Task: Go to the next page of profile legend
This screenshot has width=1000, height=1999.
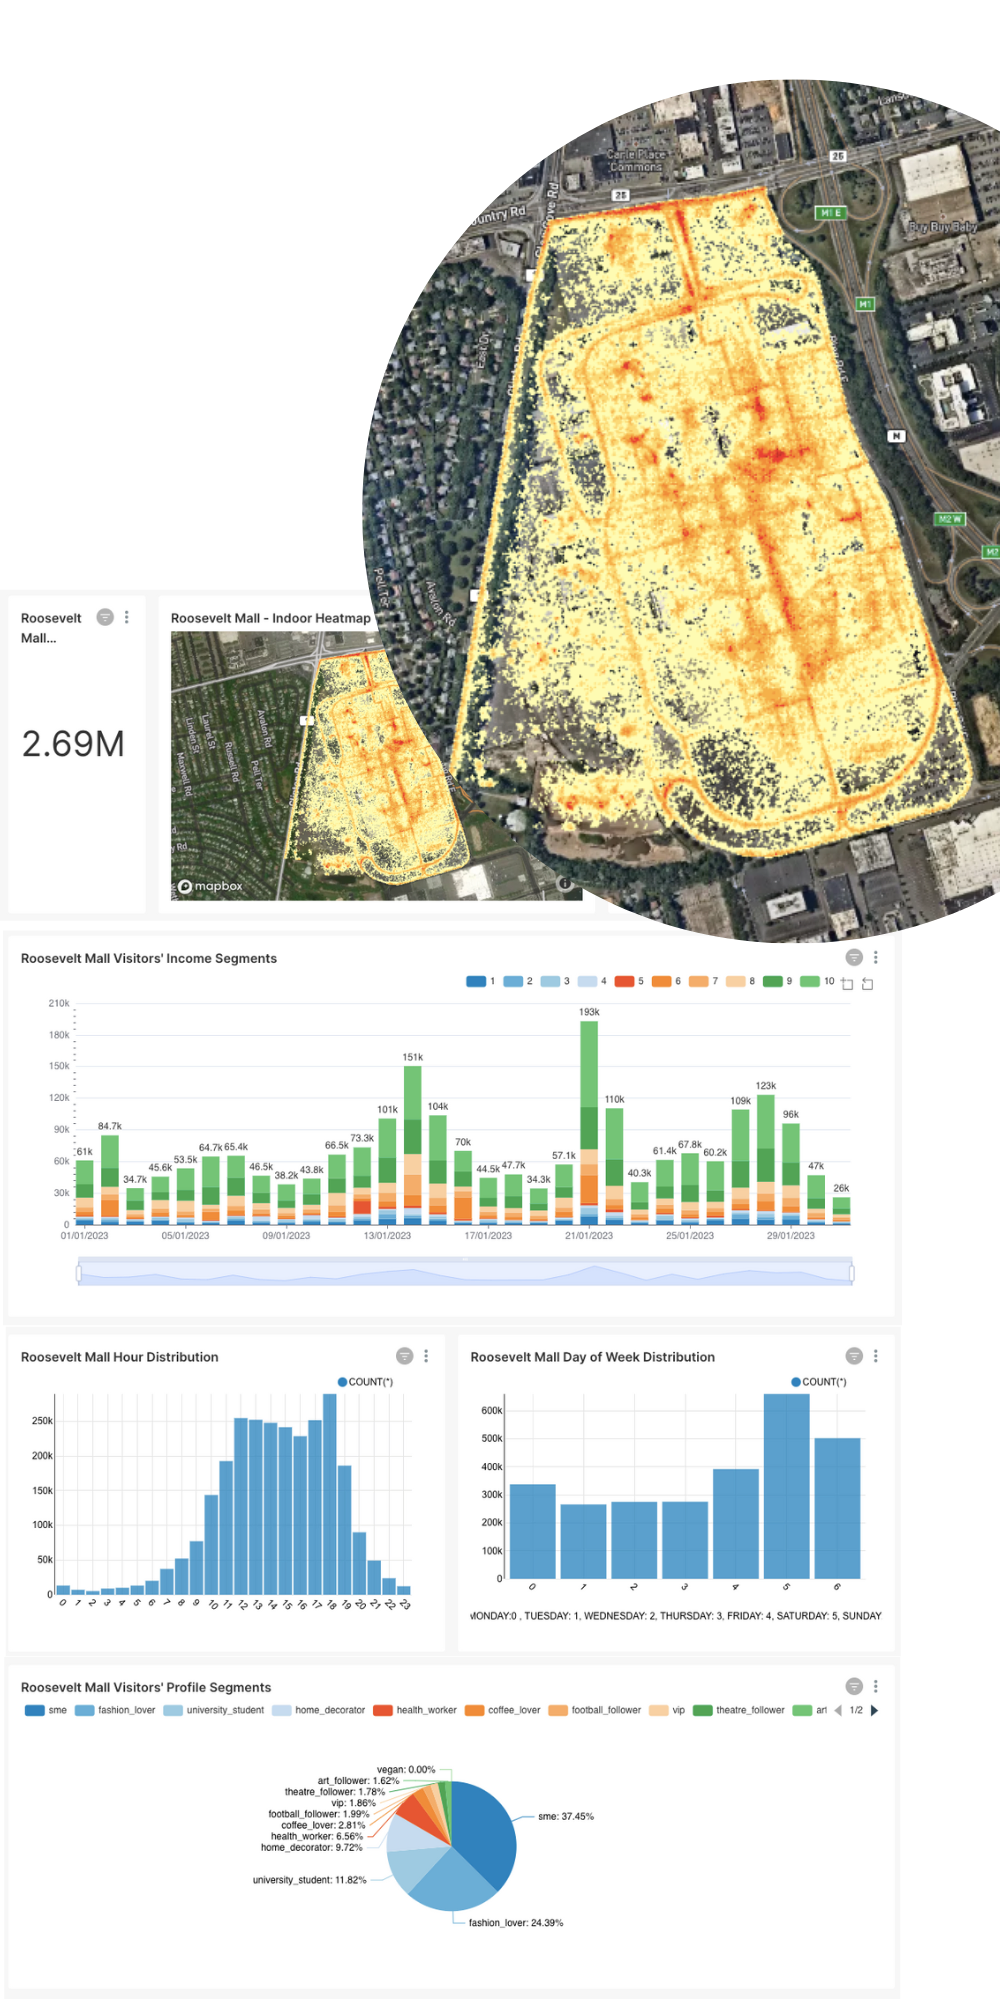Action: pos(875,1710)
